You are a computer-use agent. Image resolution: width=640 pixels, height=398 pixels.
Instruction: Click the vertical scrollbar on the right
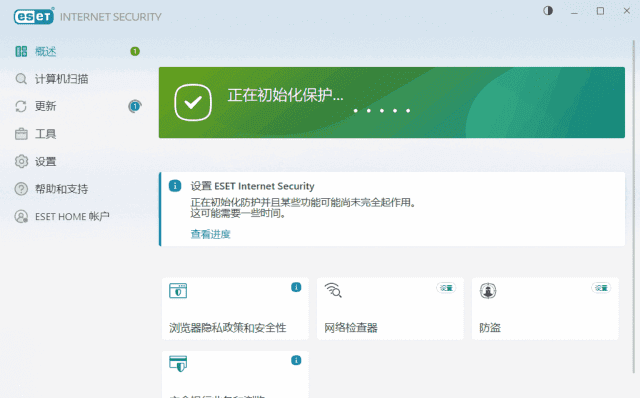coord(634,206)
